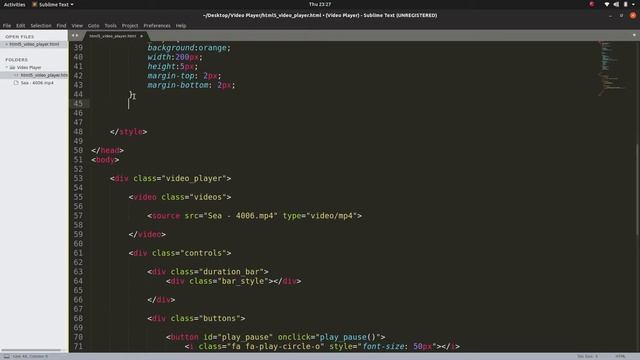Screen dimensions: 640x360
Task: Click line number 53 in the gutter
Action: coord(78,178)
